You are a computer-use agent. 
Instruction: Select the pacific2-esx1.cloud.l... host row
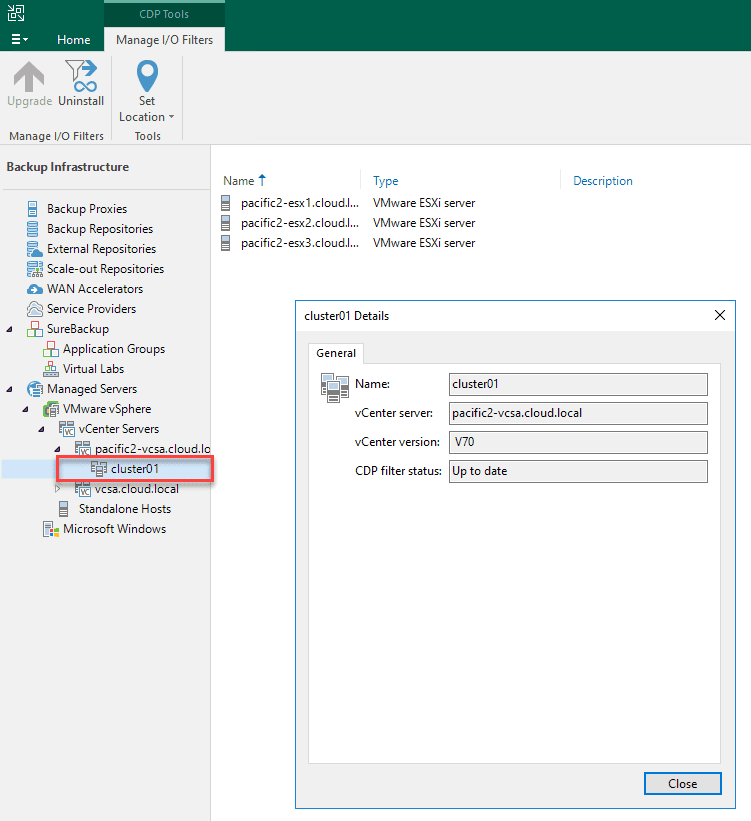pyautogui.click(x=348, y=203)
